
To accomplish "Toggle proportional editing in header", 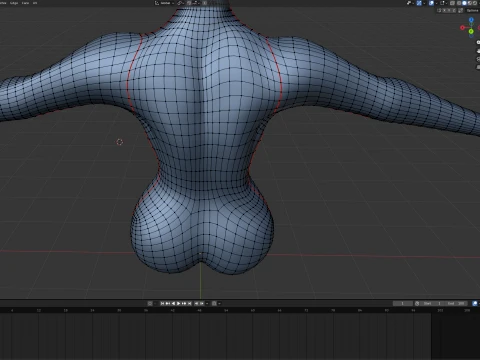I will 204,3.
